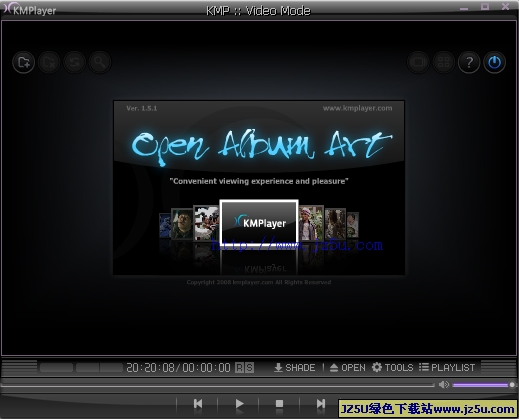
Task: Click the play button
Action: [x=239, y=404]
